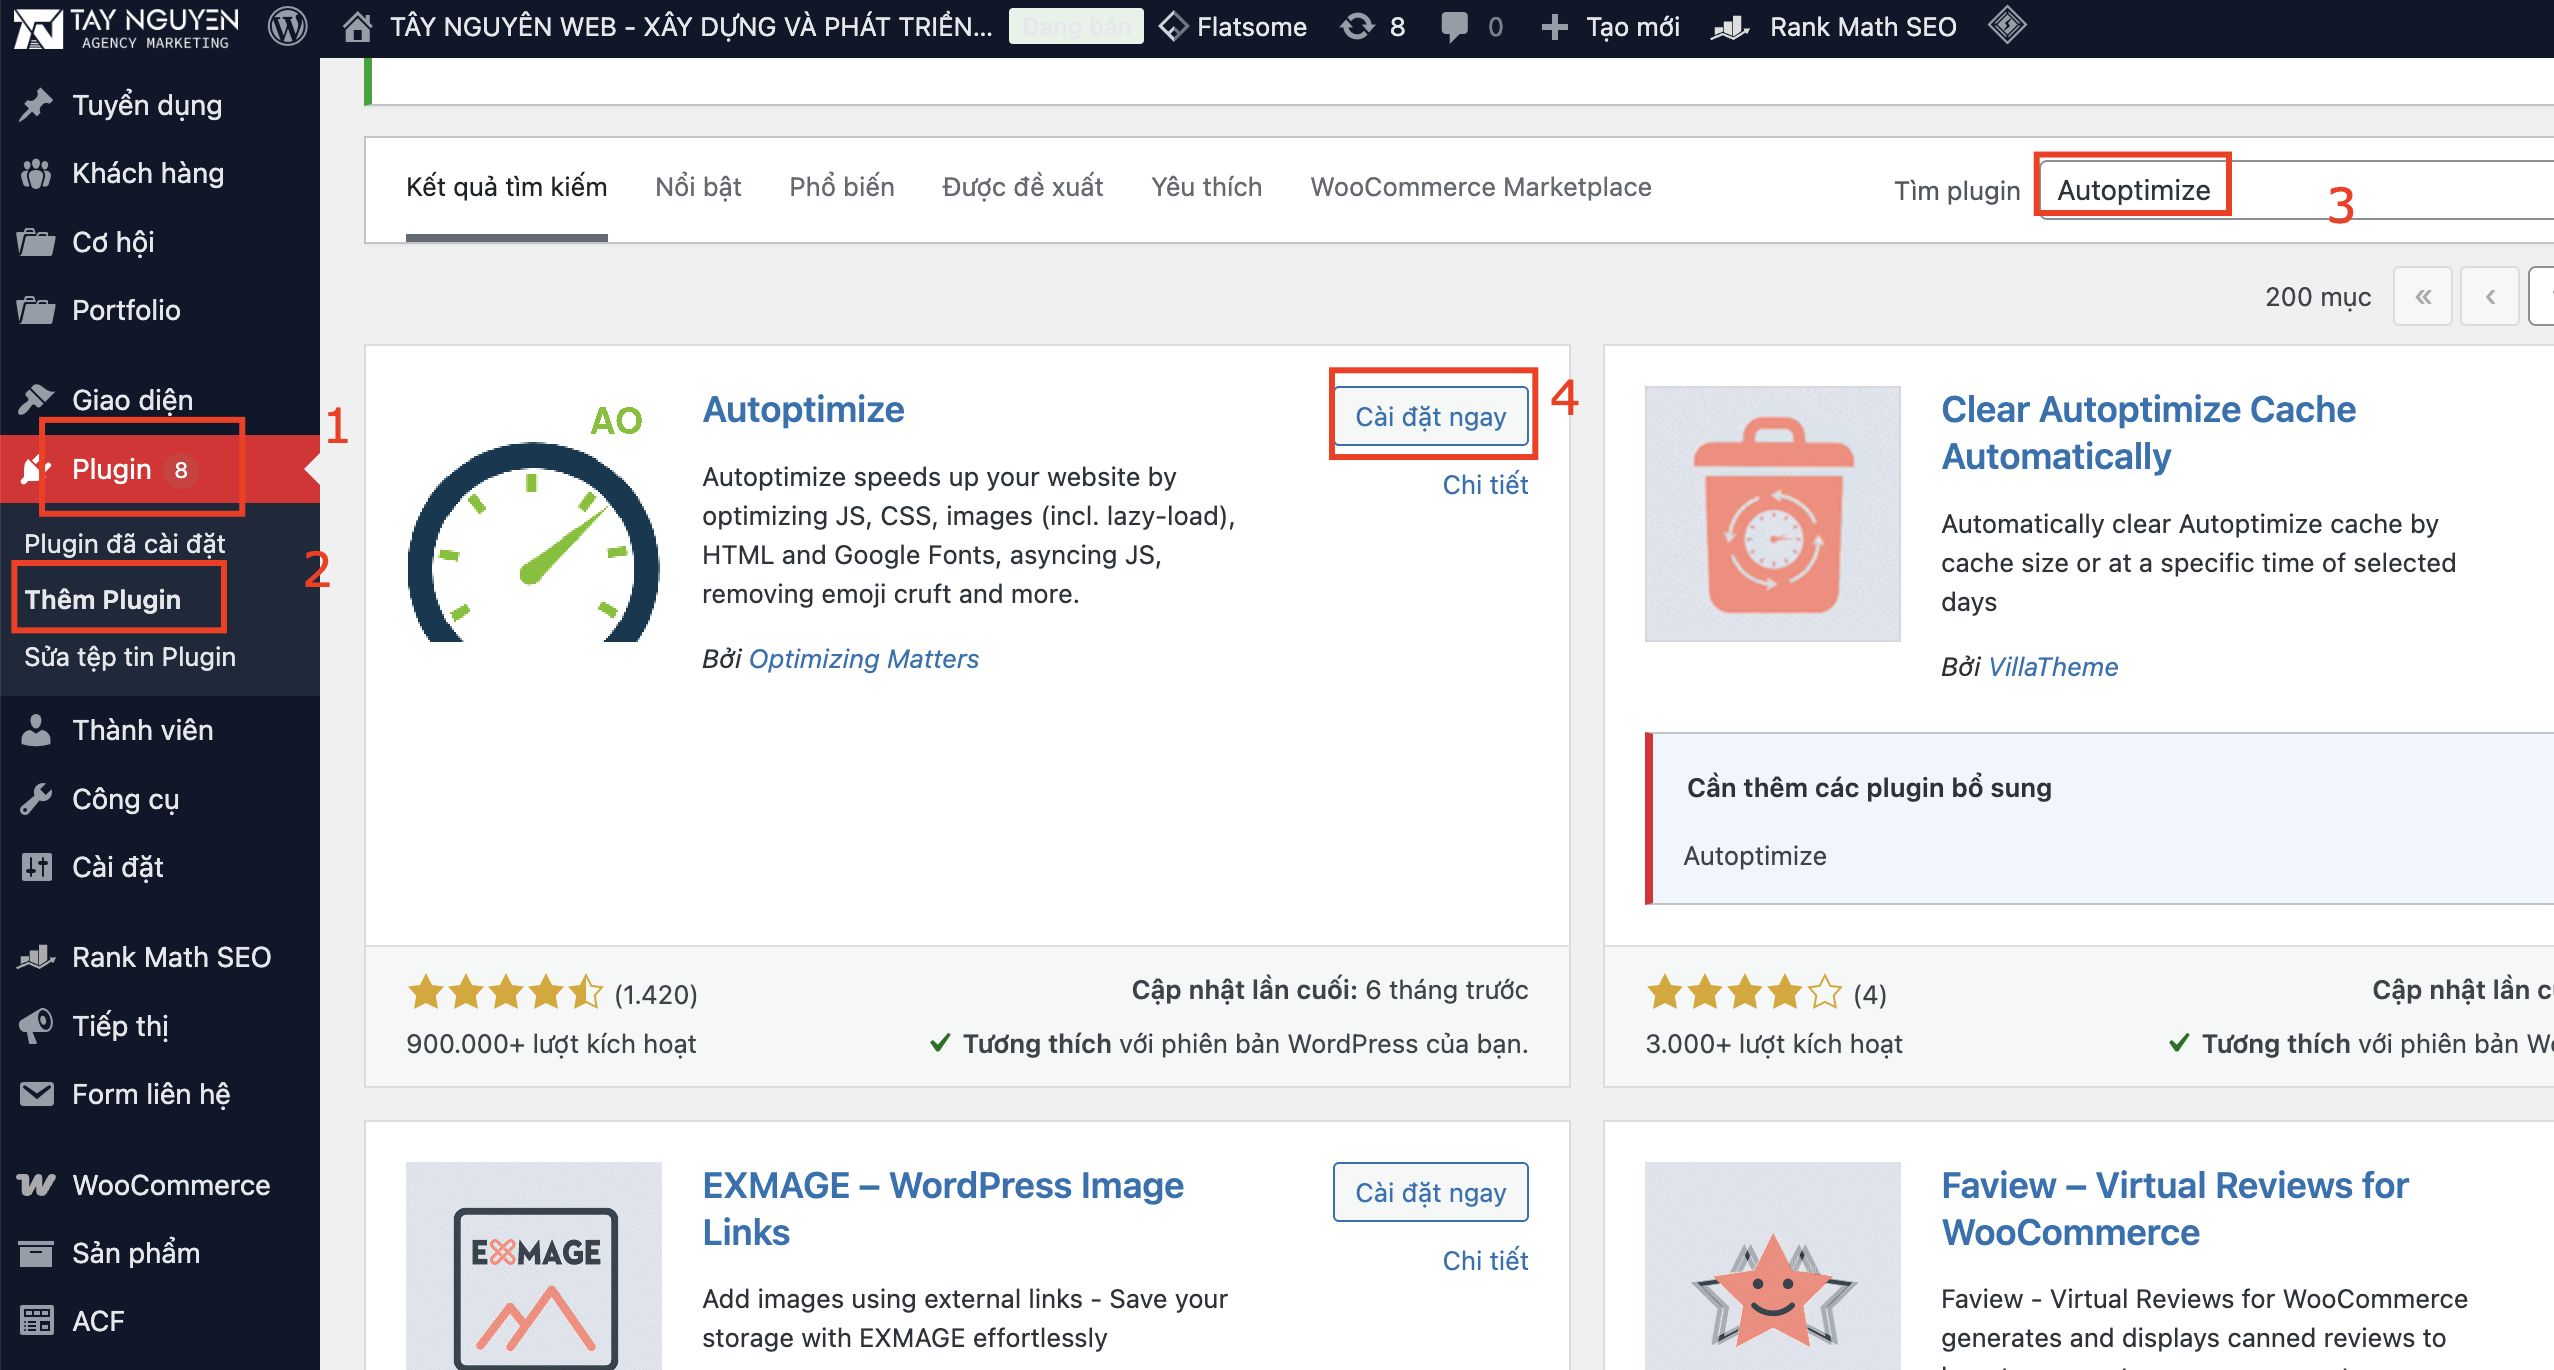Click the Optimizing Matters author link
The height and width of the screenshot is (1370, 2554).
click(863, 659)
